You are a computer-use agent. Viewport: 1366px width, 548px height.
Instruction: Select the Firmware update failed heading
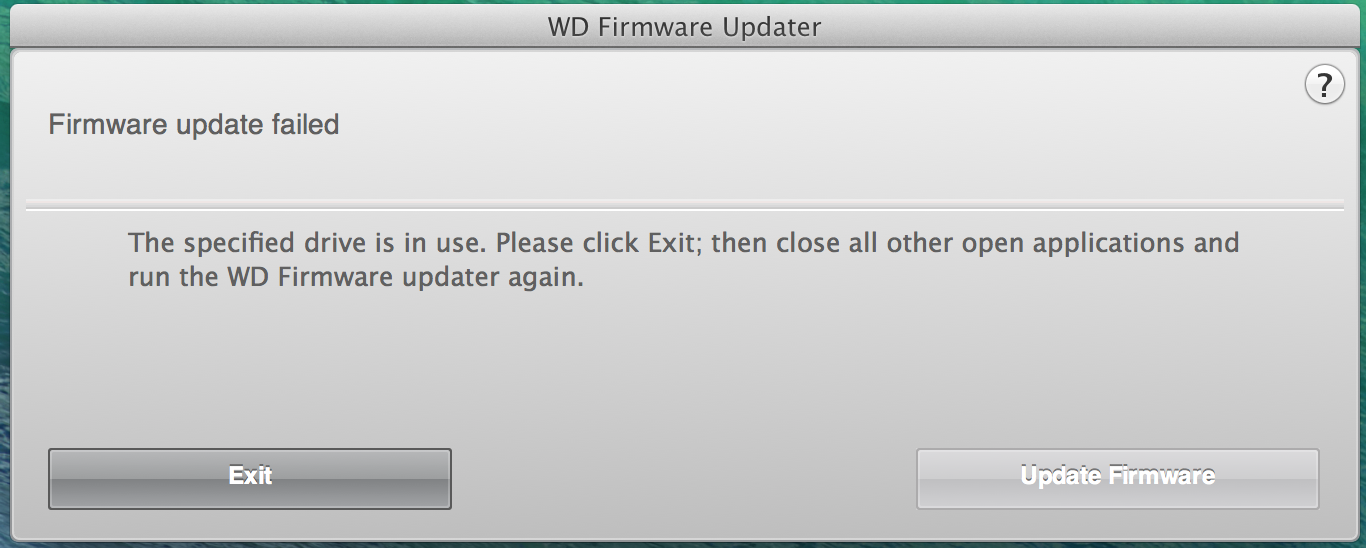coord(194,125)
